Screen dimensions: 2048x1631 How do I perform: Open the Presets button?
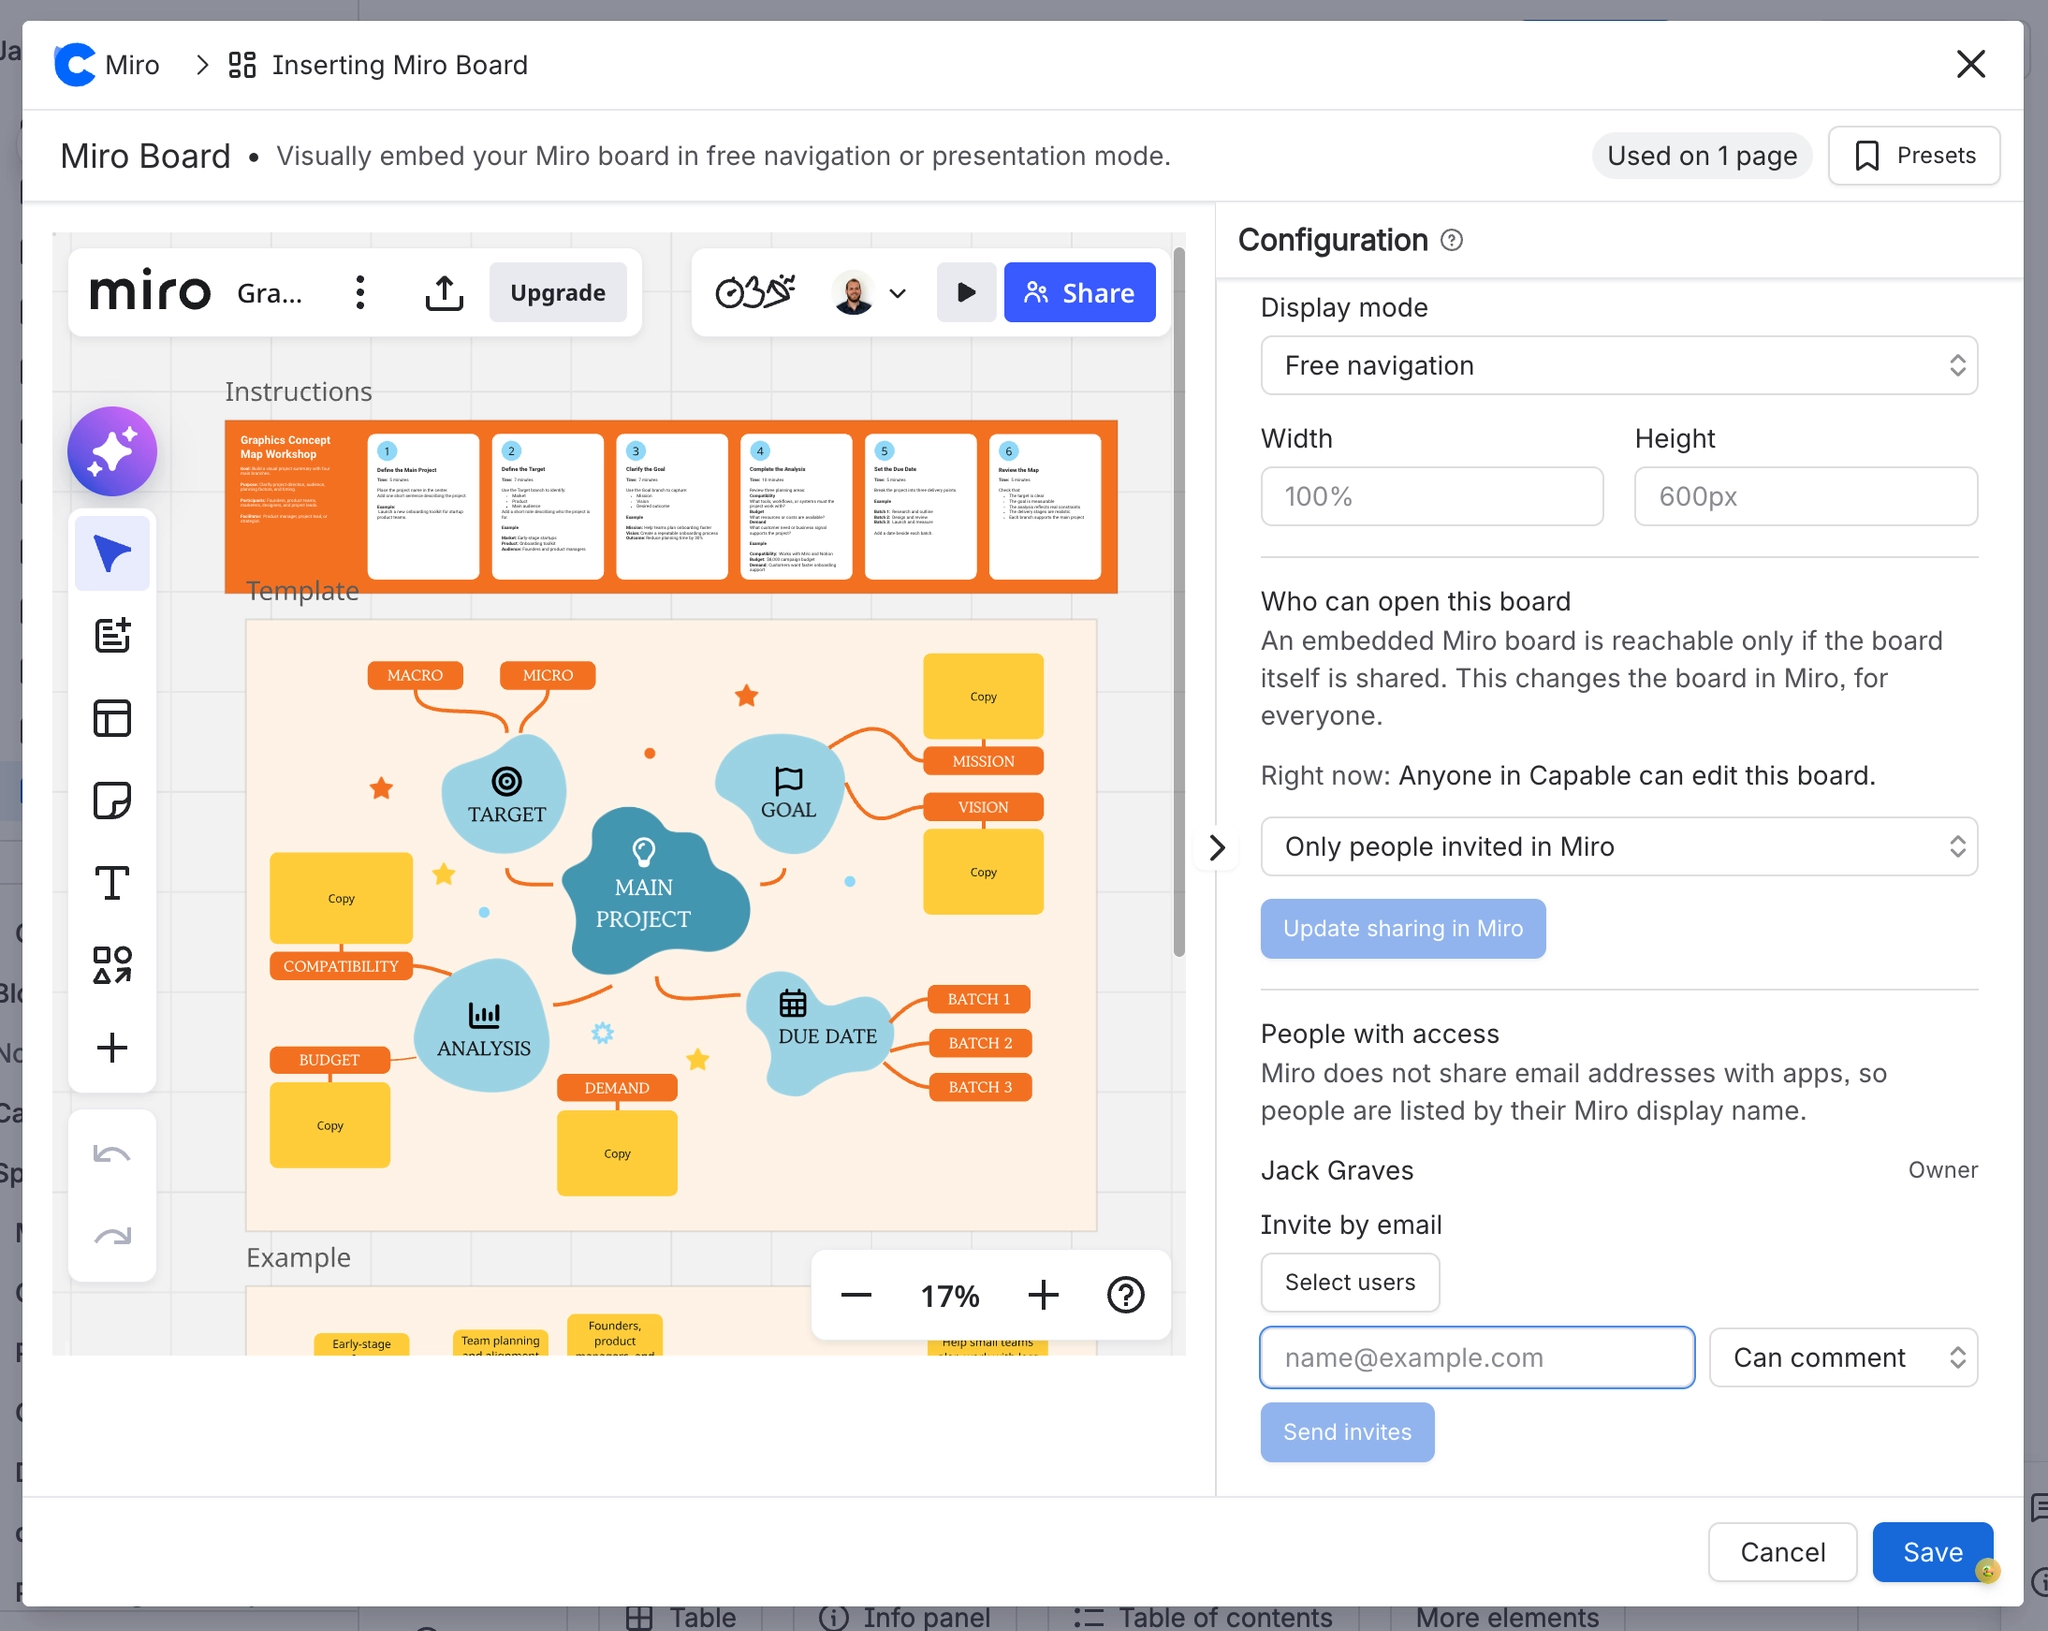pos(1914,155)
